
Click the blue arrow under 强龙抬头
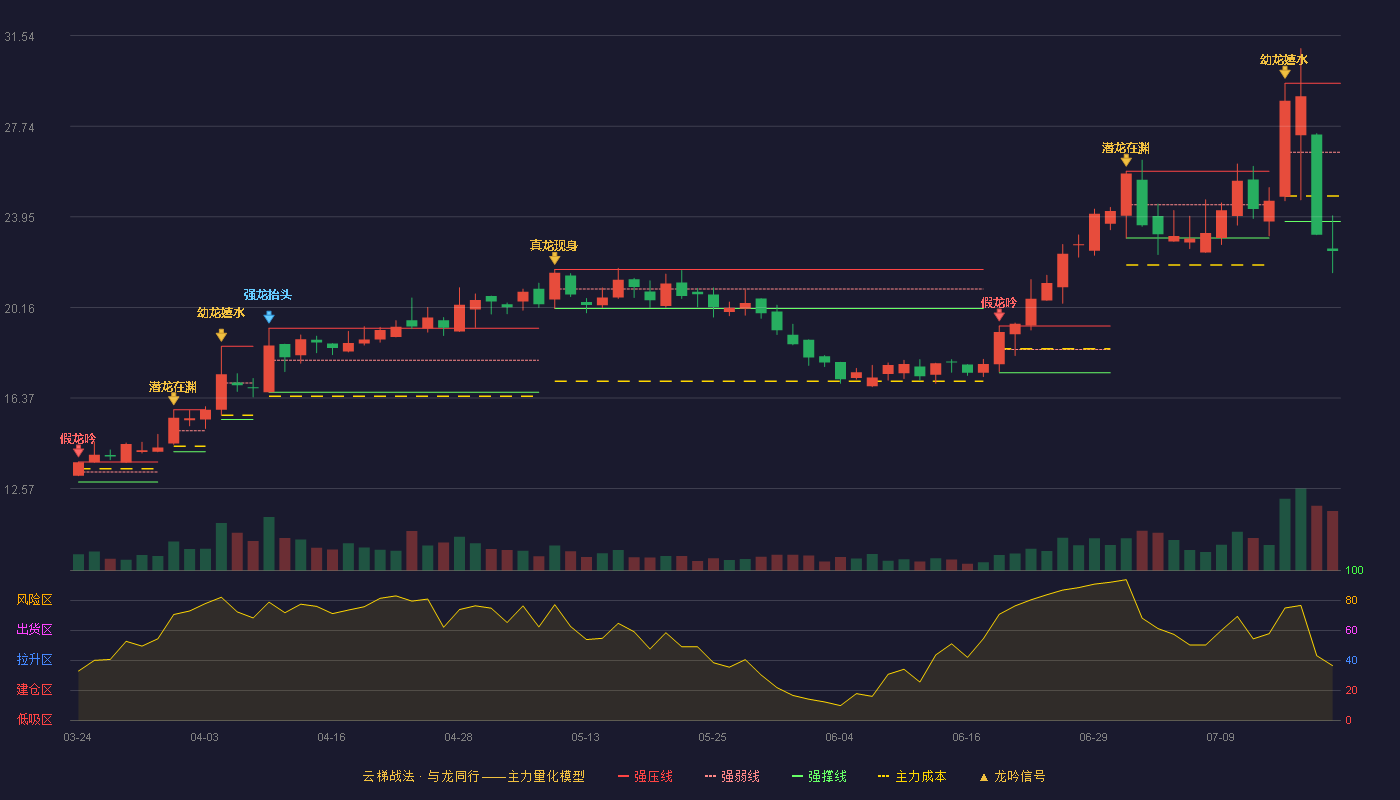(269, 317)
